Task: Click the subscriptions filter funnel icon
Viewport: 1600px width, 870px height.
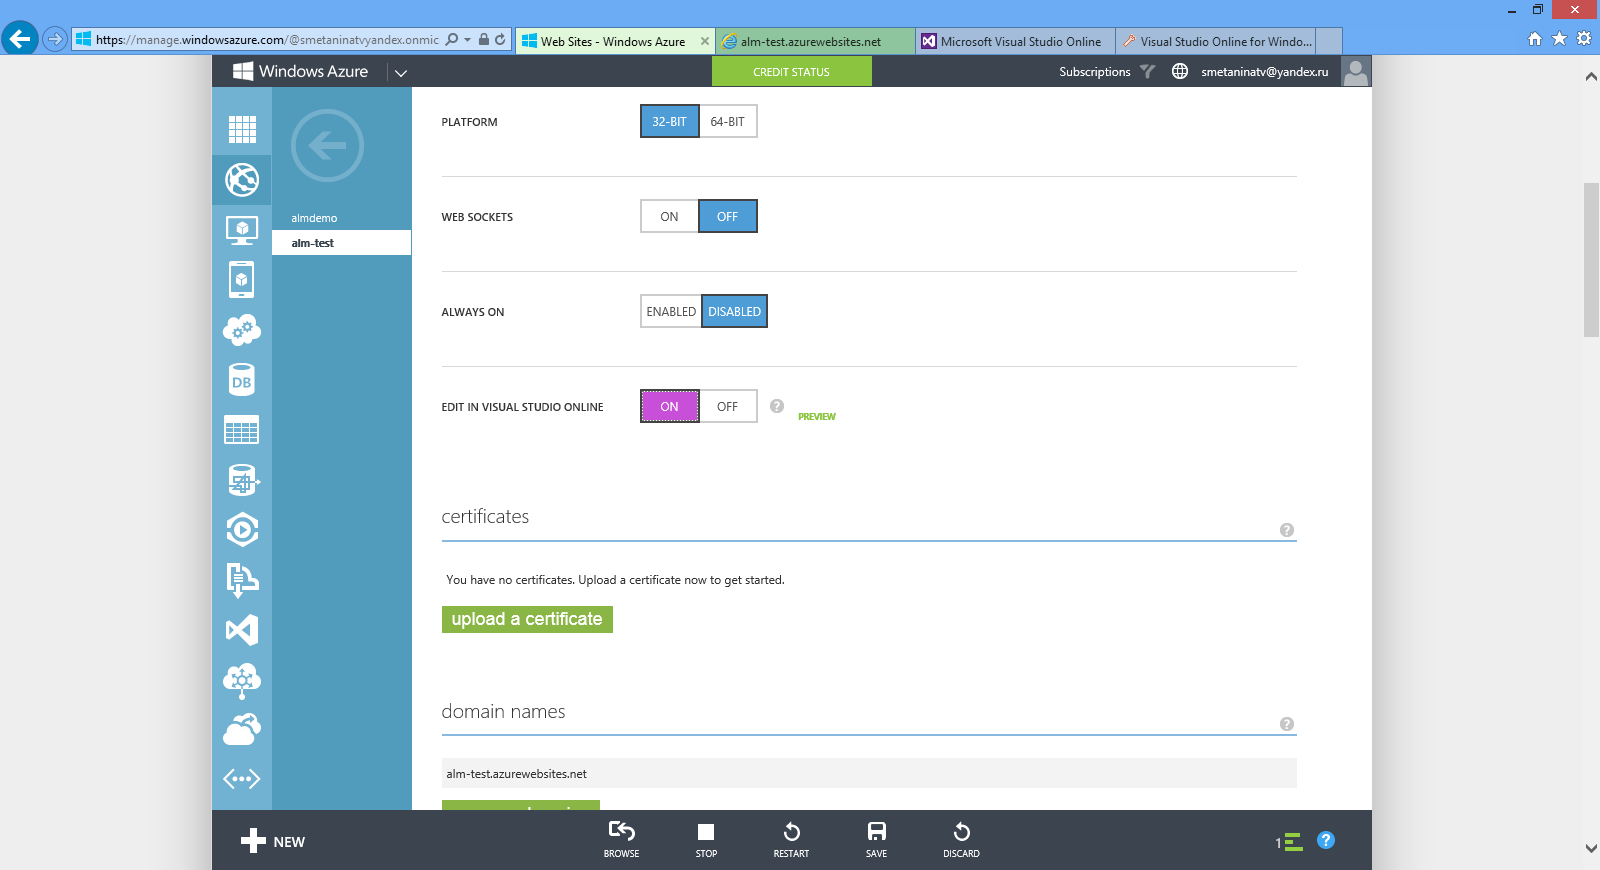Action: (1147, 71)
